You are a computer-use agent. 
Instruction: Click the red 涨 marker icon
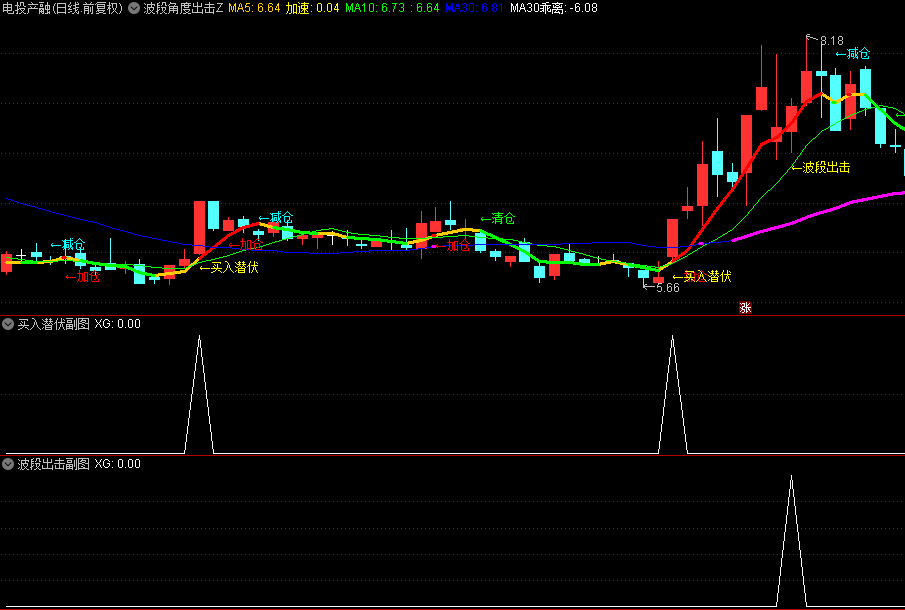[745, 308]
